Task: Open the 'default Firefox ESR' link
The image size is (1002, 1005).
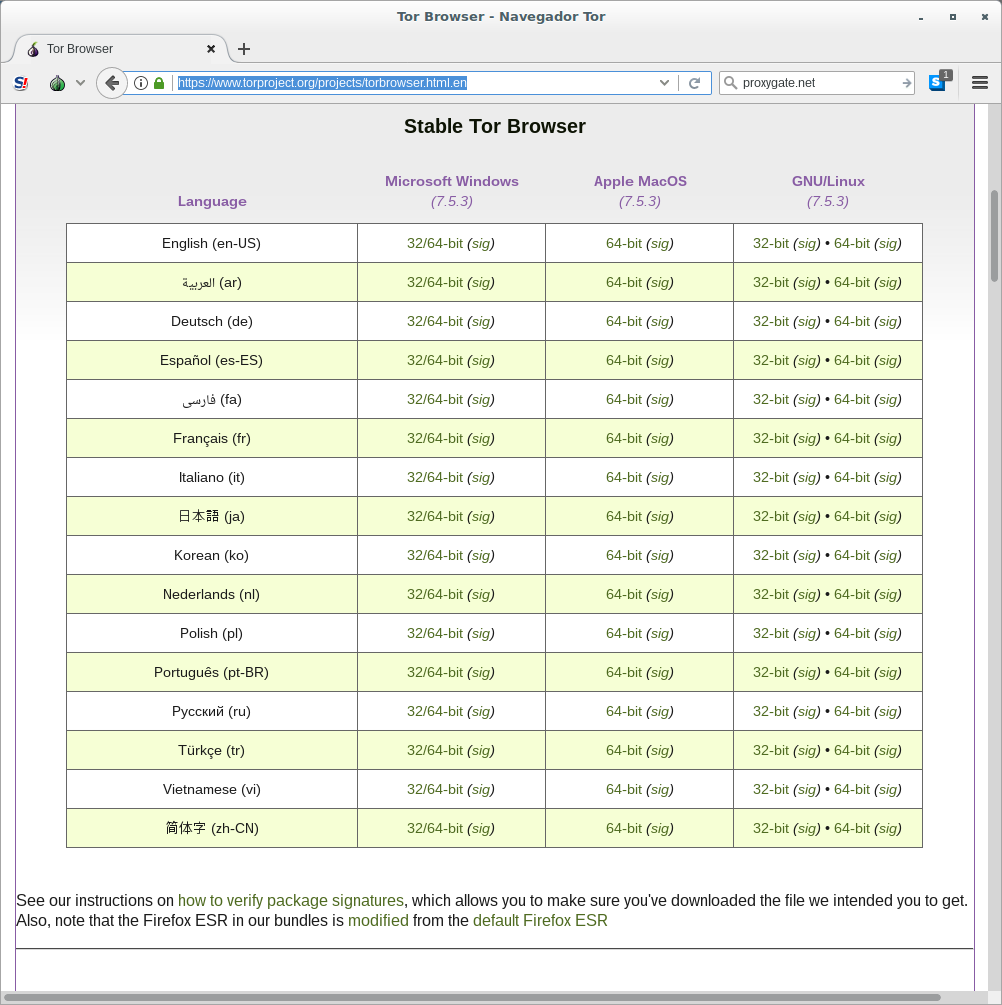Action: point(540,921)
